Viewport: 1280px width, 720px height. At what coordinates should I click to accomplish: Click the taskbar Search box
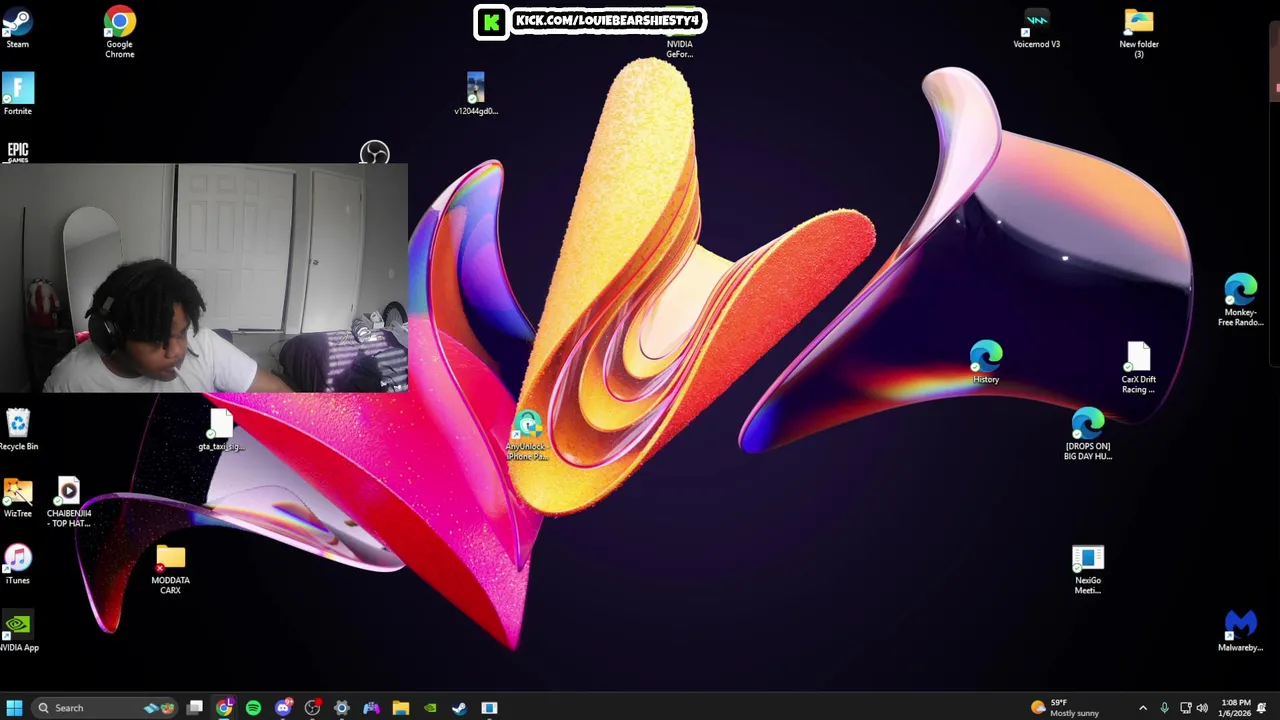(105, 708)
